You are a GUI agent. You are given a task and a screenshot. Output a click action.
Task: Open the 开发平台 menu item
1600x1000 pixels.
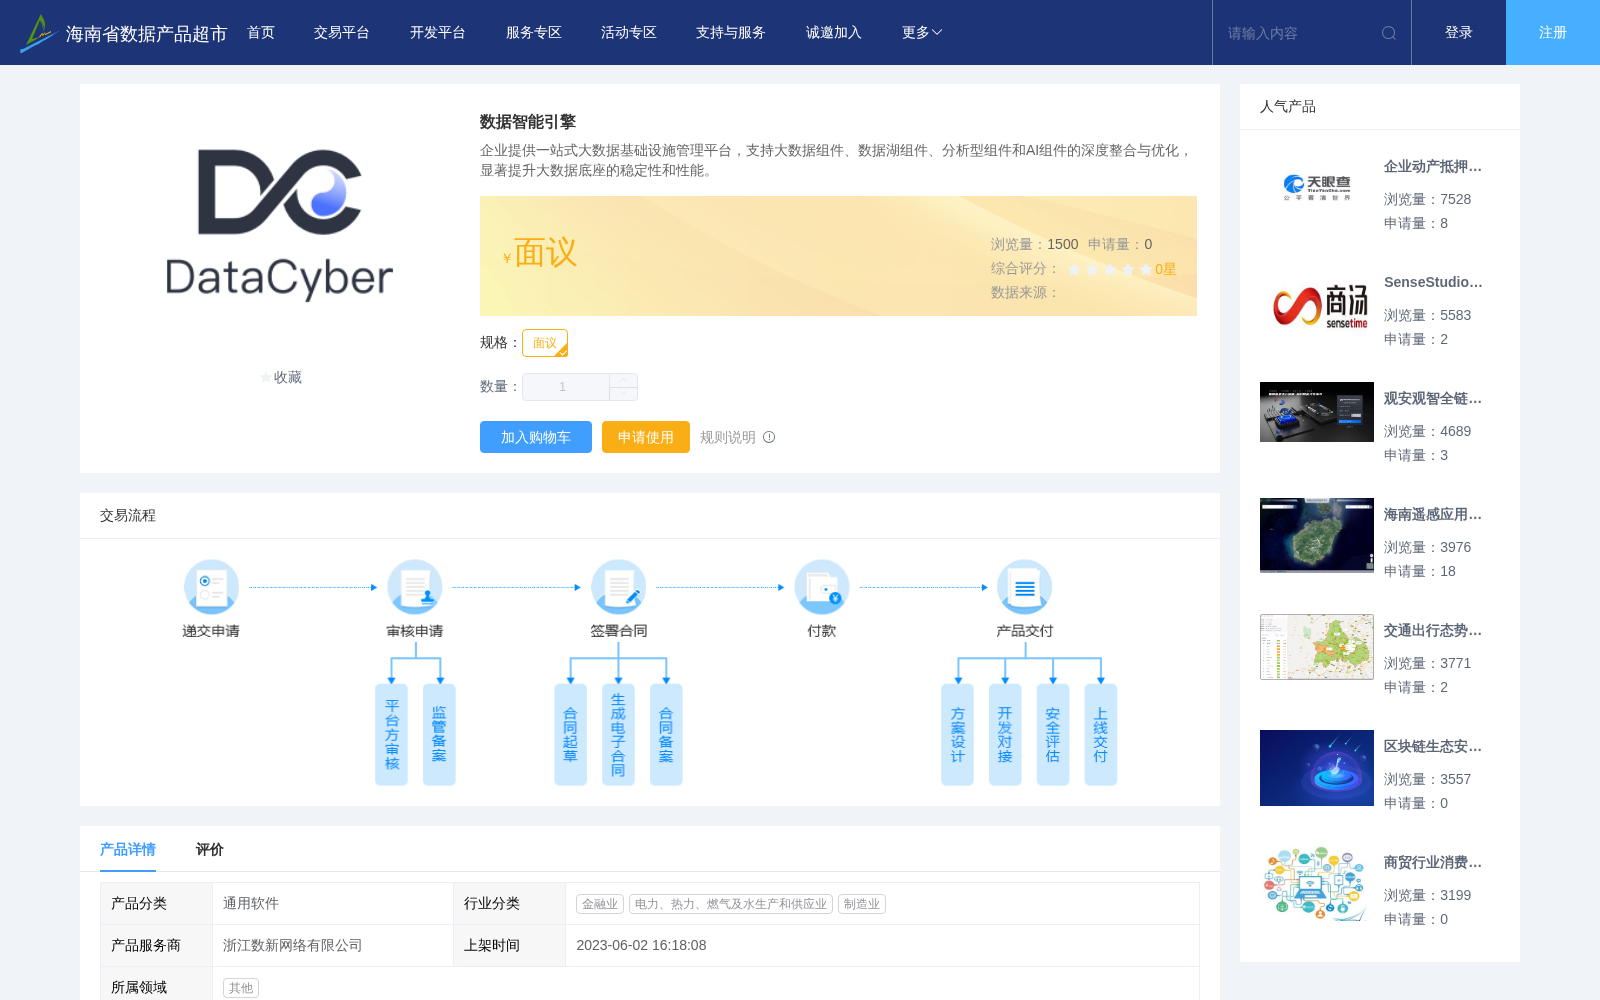pyautogui.click(x=438, y=33)
